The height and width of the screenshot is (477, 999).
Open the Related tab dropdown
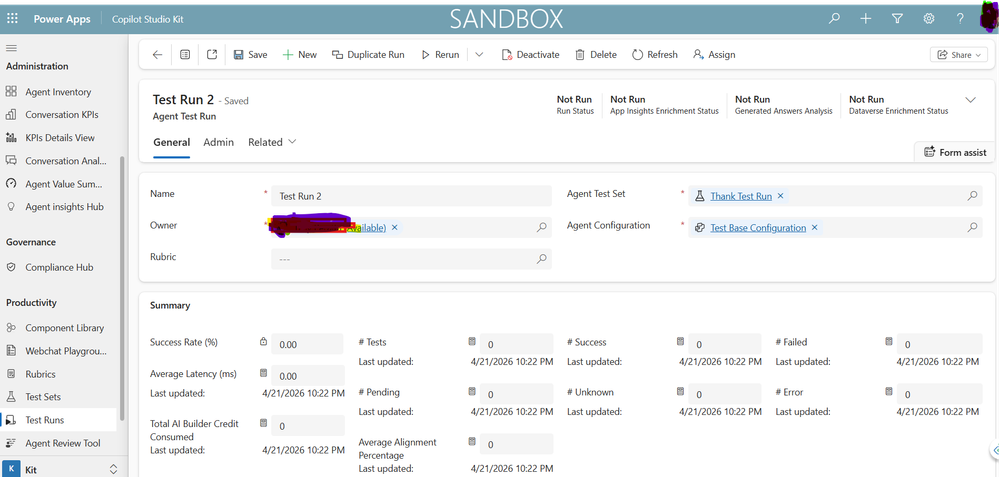point(272,142)
